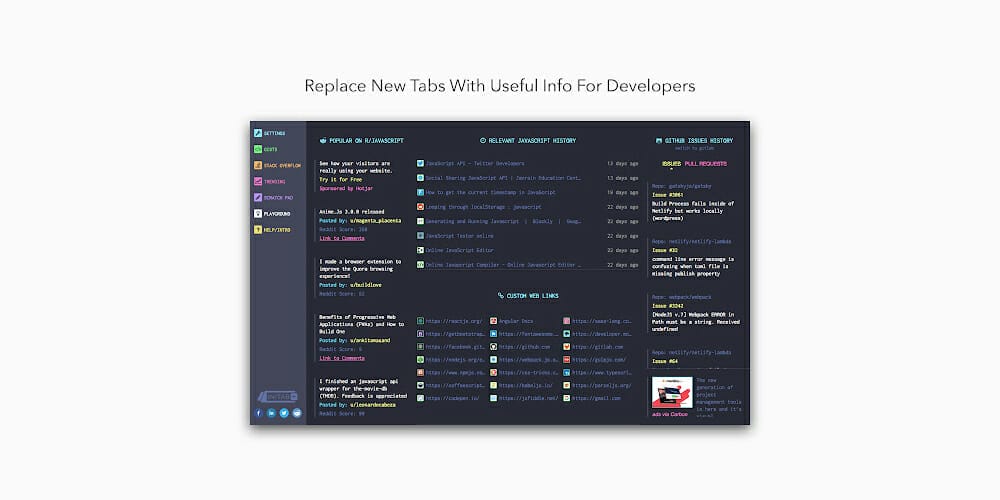Click the ads via Carbon link
The image size is (1000, 500).
[x=670, y=415]
